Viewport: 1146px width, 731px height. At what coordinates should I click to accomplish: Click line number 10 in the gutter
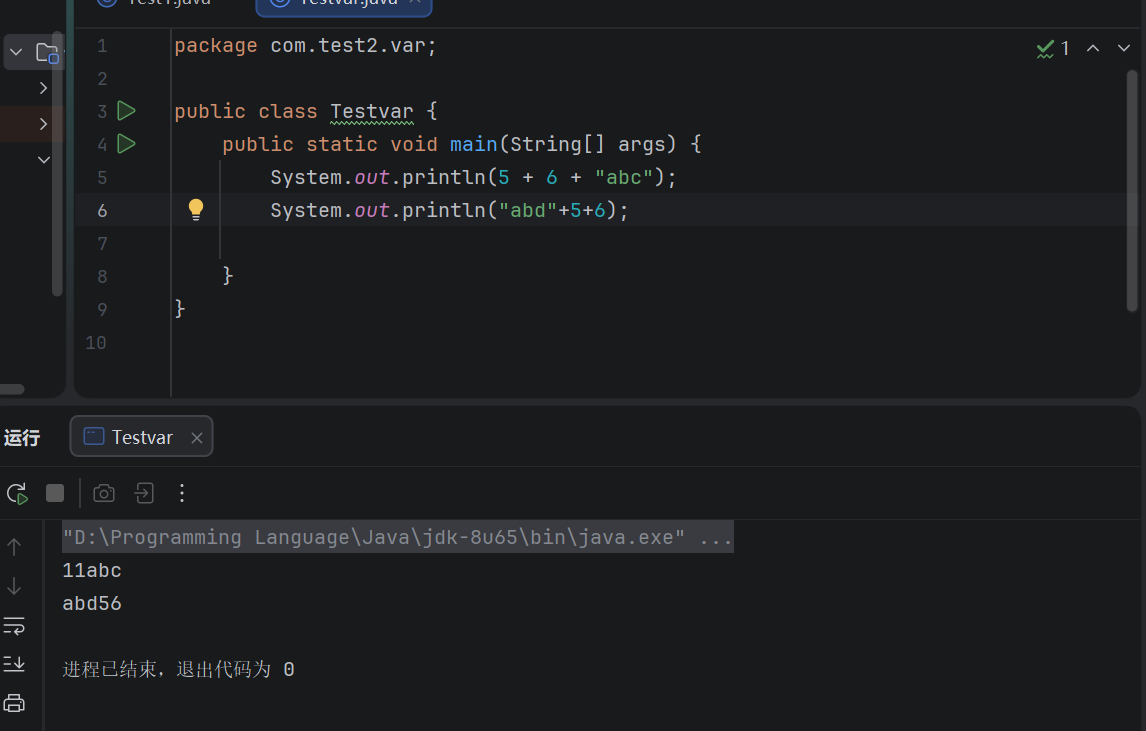[96, 343]
